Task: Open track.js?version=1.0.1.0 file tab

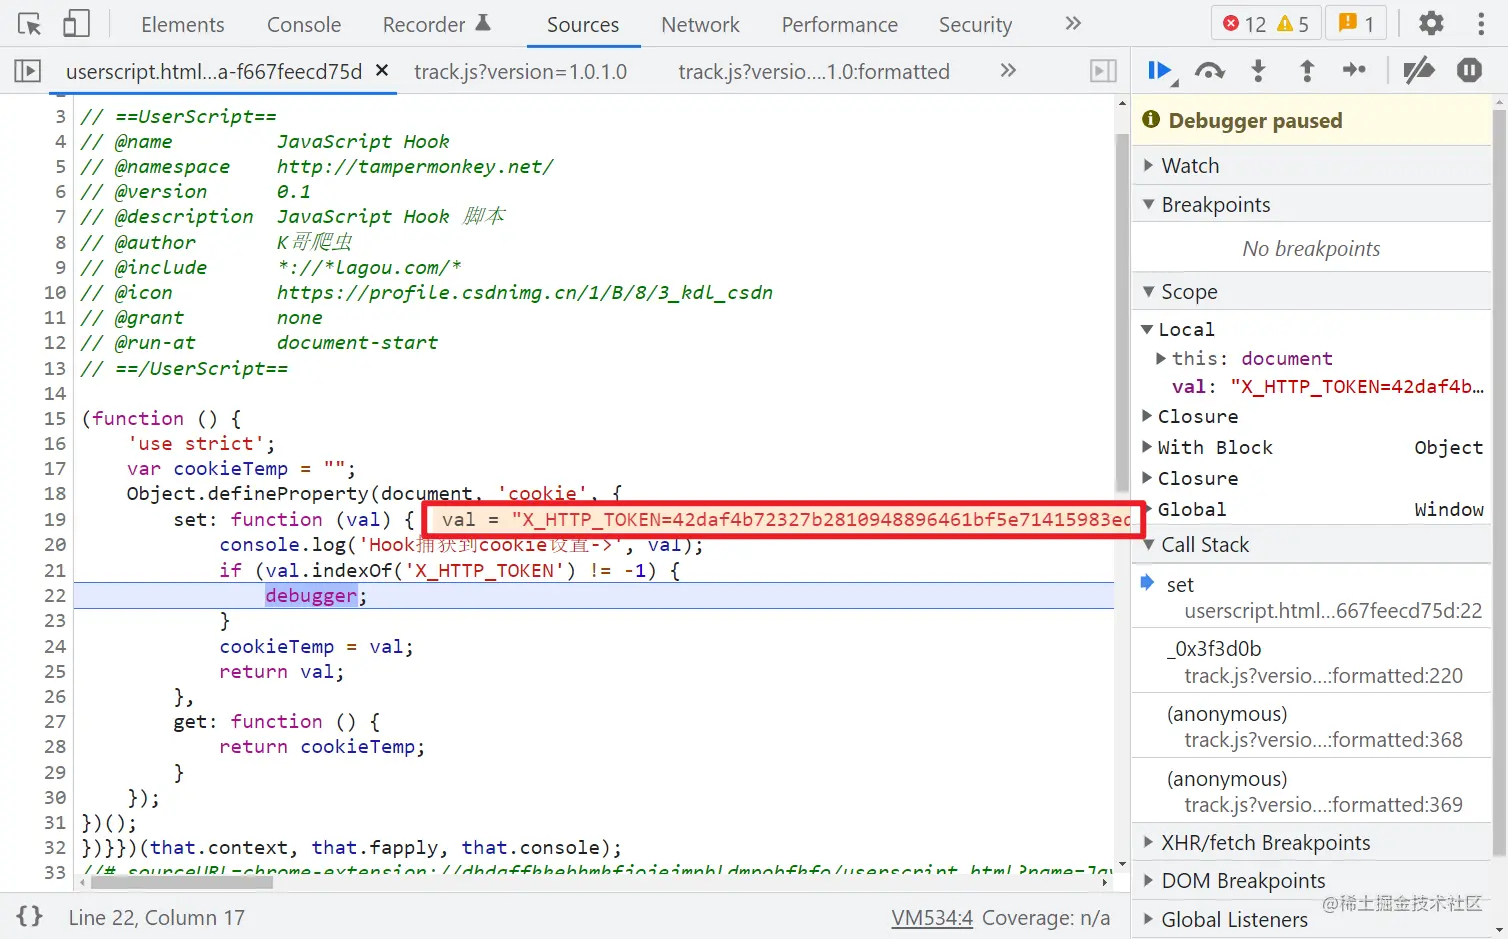Action: tap(521, 71)
